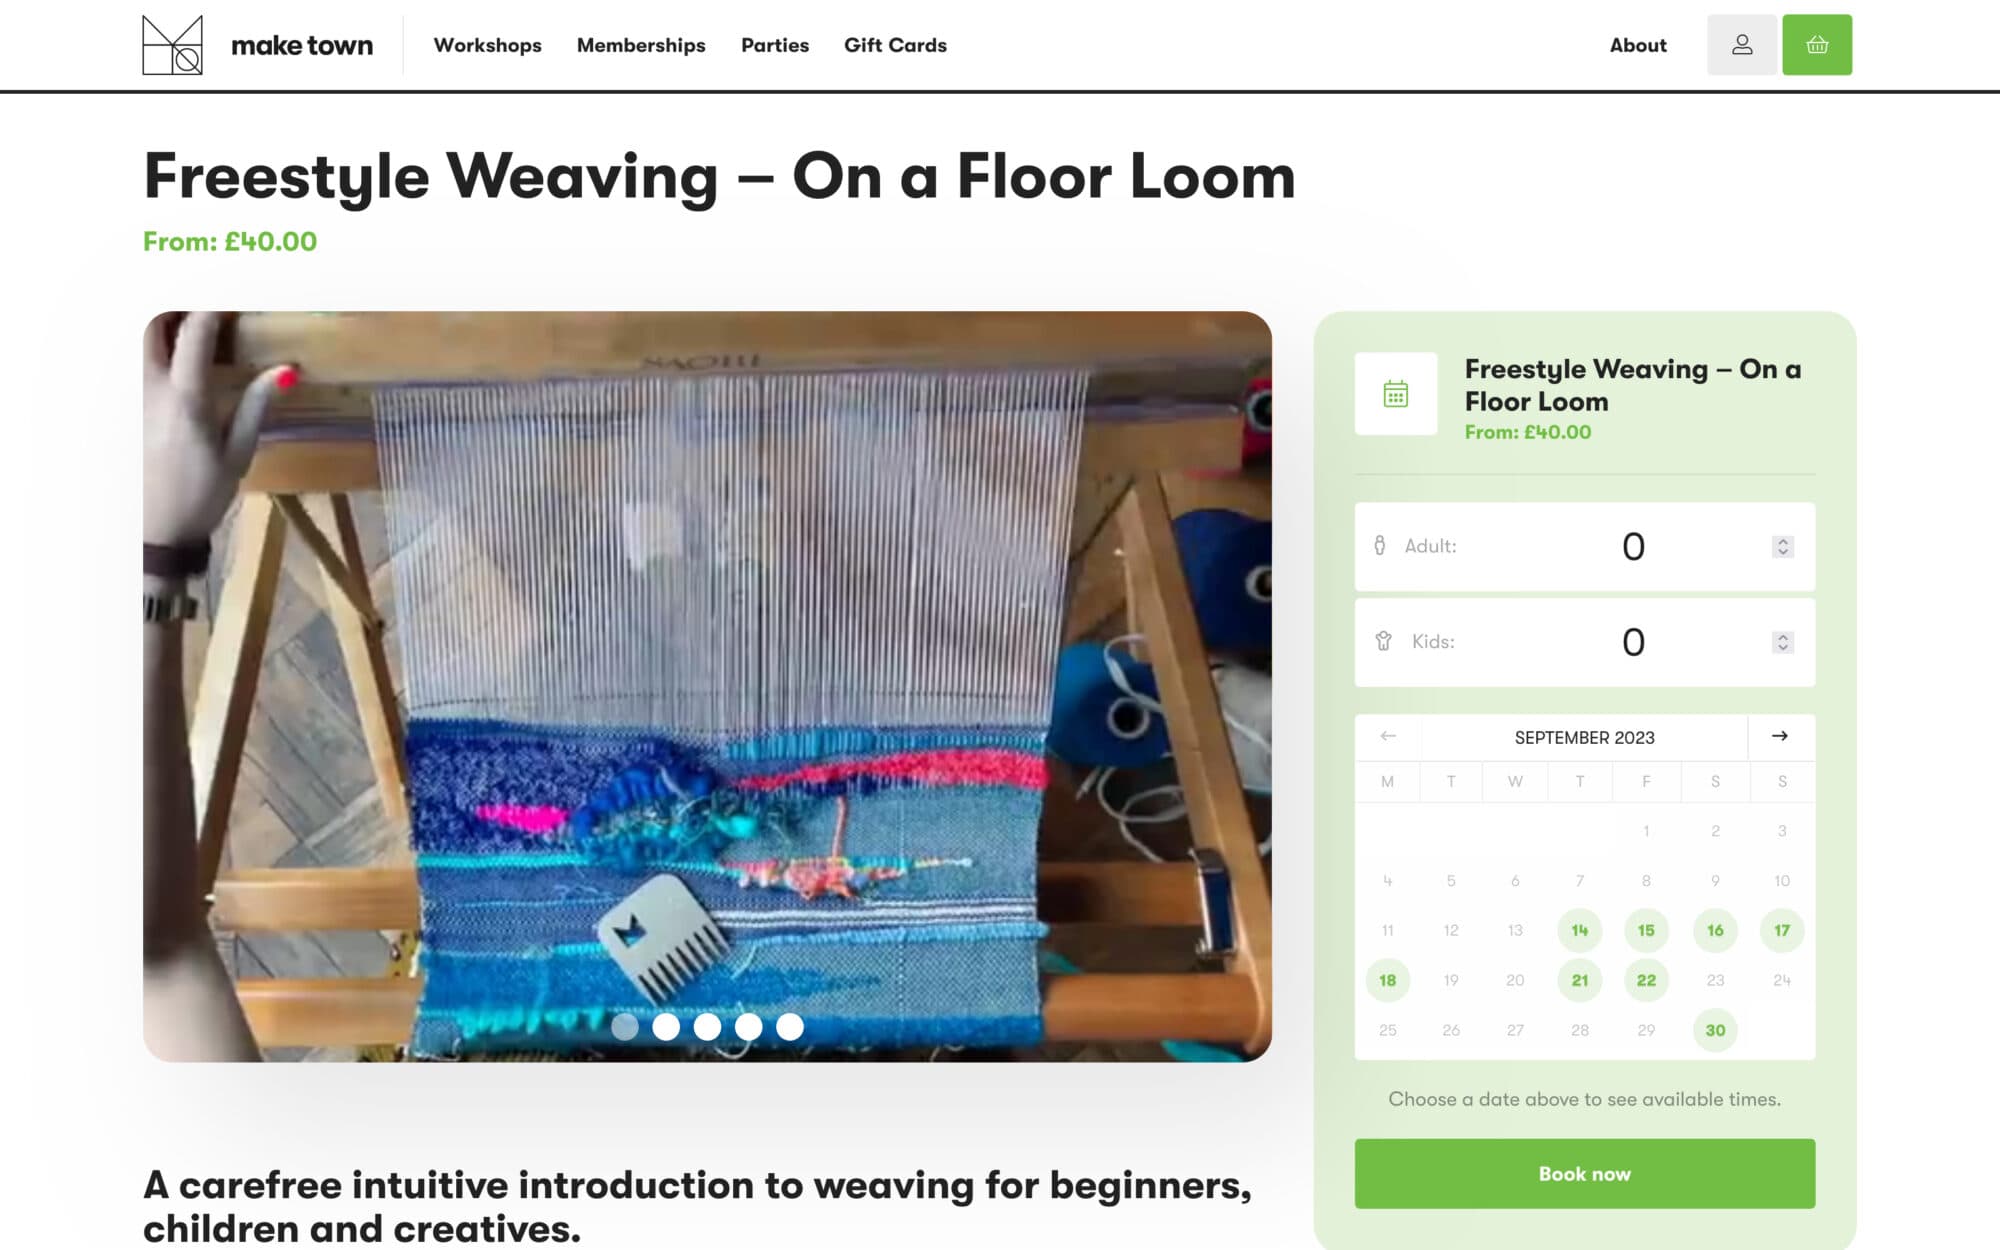Select the last carousel slide dot
This screenshot has height=1250, width=2000.
point(790,1027)
